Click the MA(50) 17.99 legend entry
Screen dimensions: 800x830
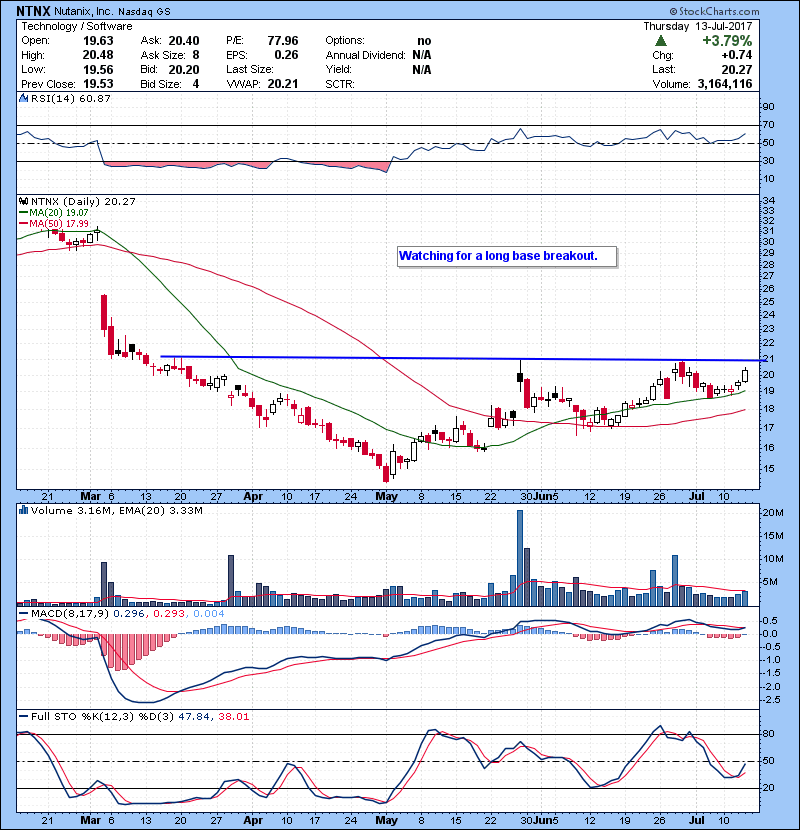[53, 223]
